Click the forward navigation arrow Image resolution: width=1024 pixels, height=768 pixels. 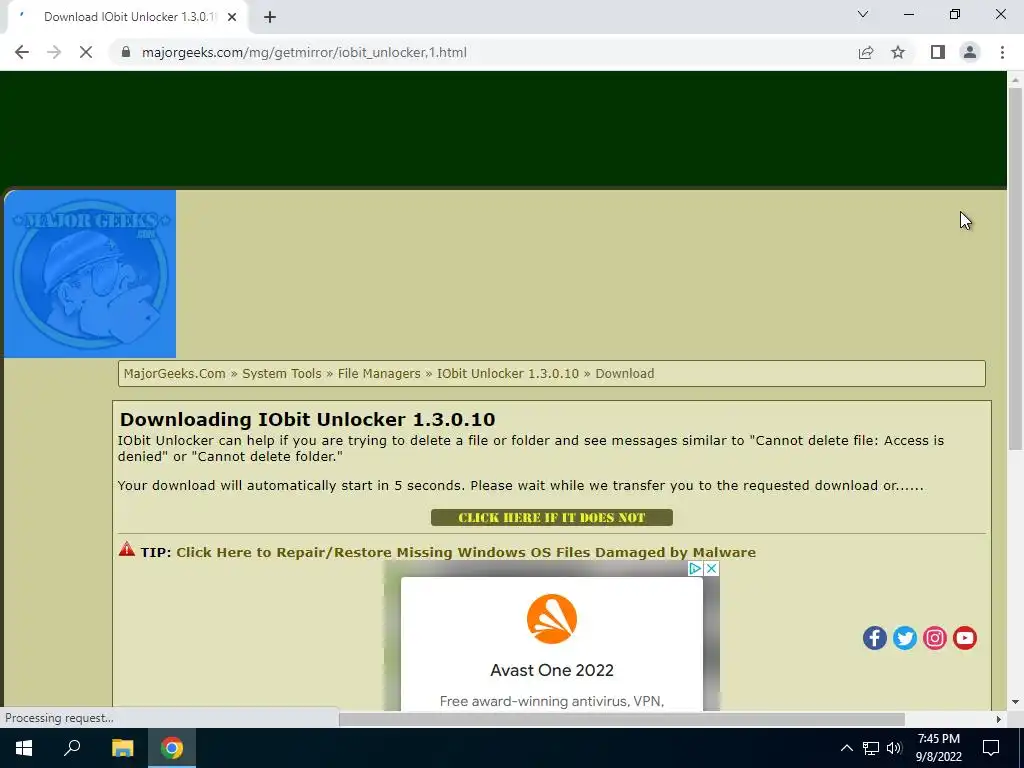pos(54,52)
